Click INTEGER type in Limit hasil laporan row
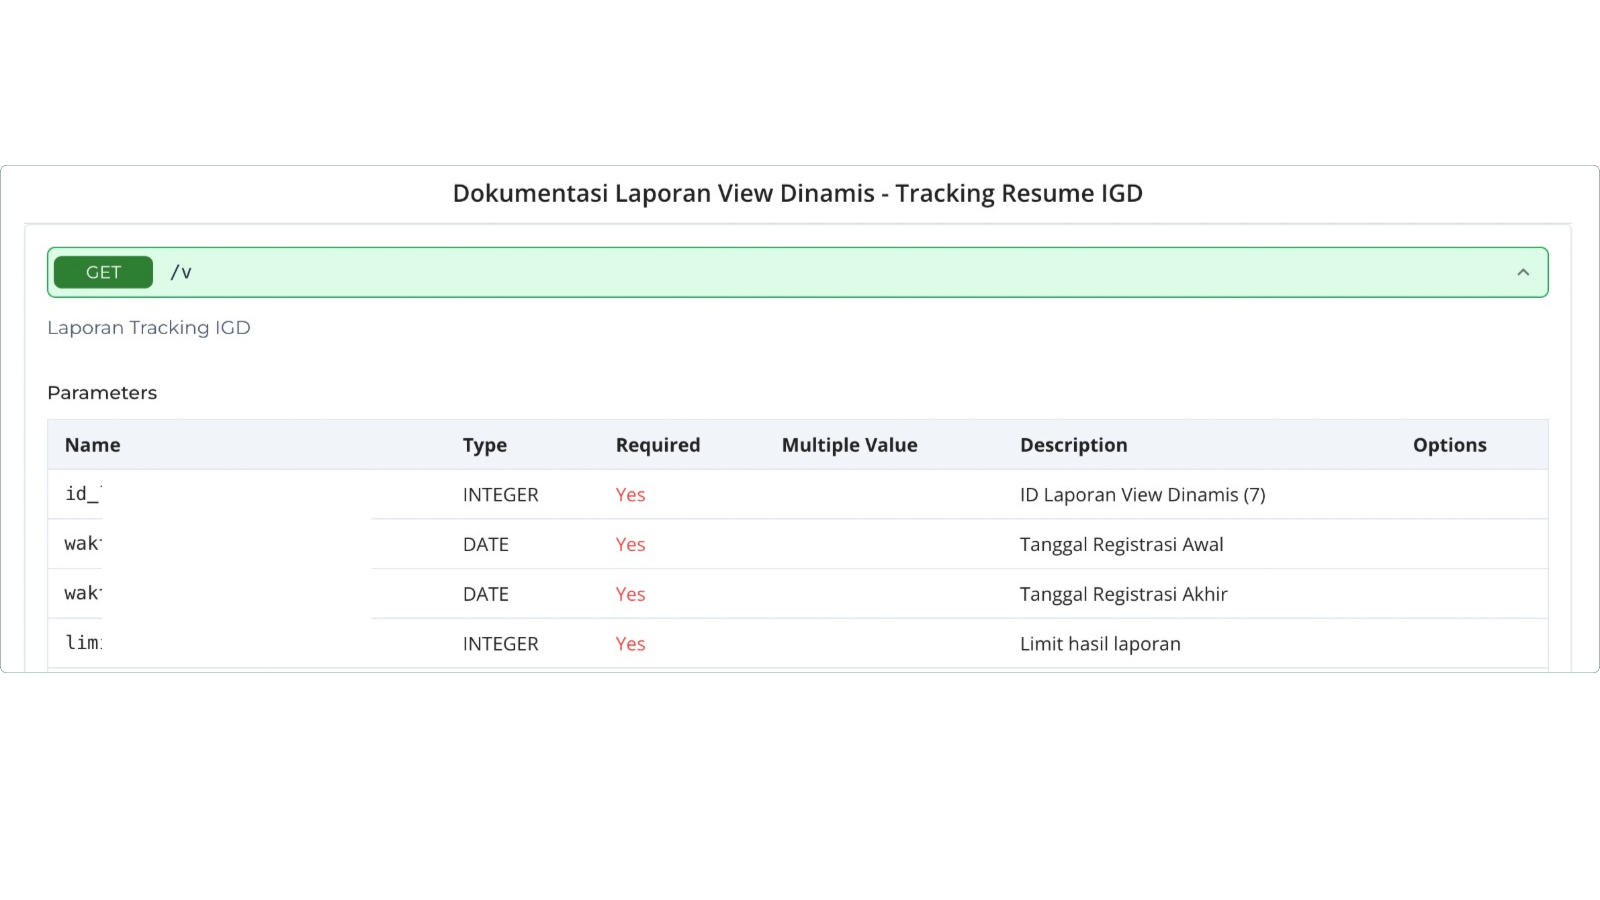The height and width of the screenshot is (900, 1600). (501, 644)
